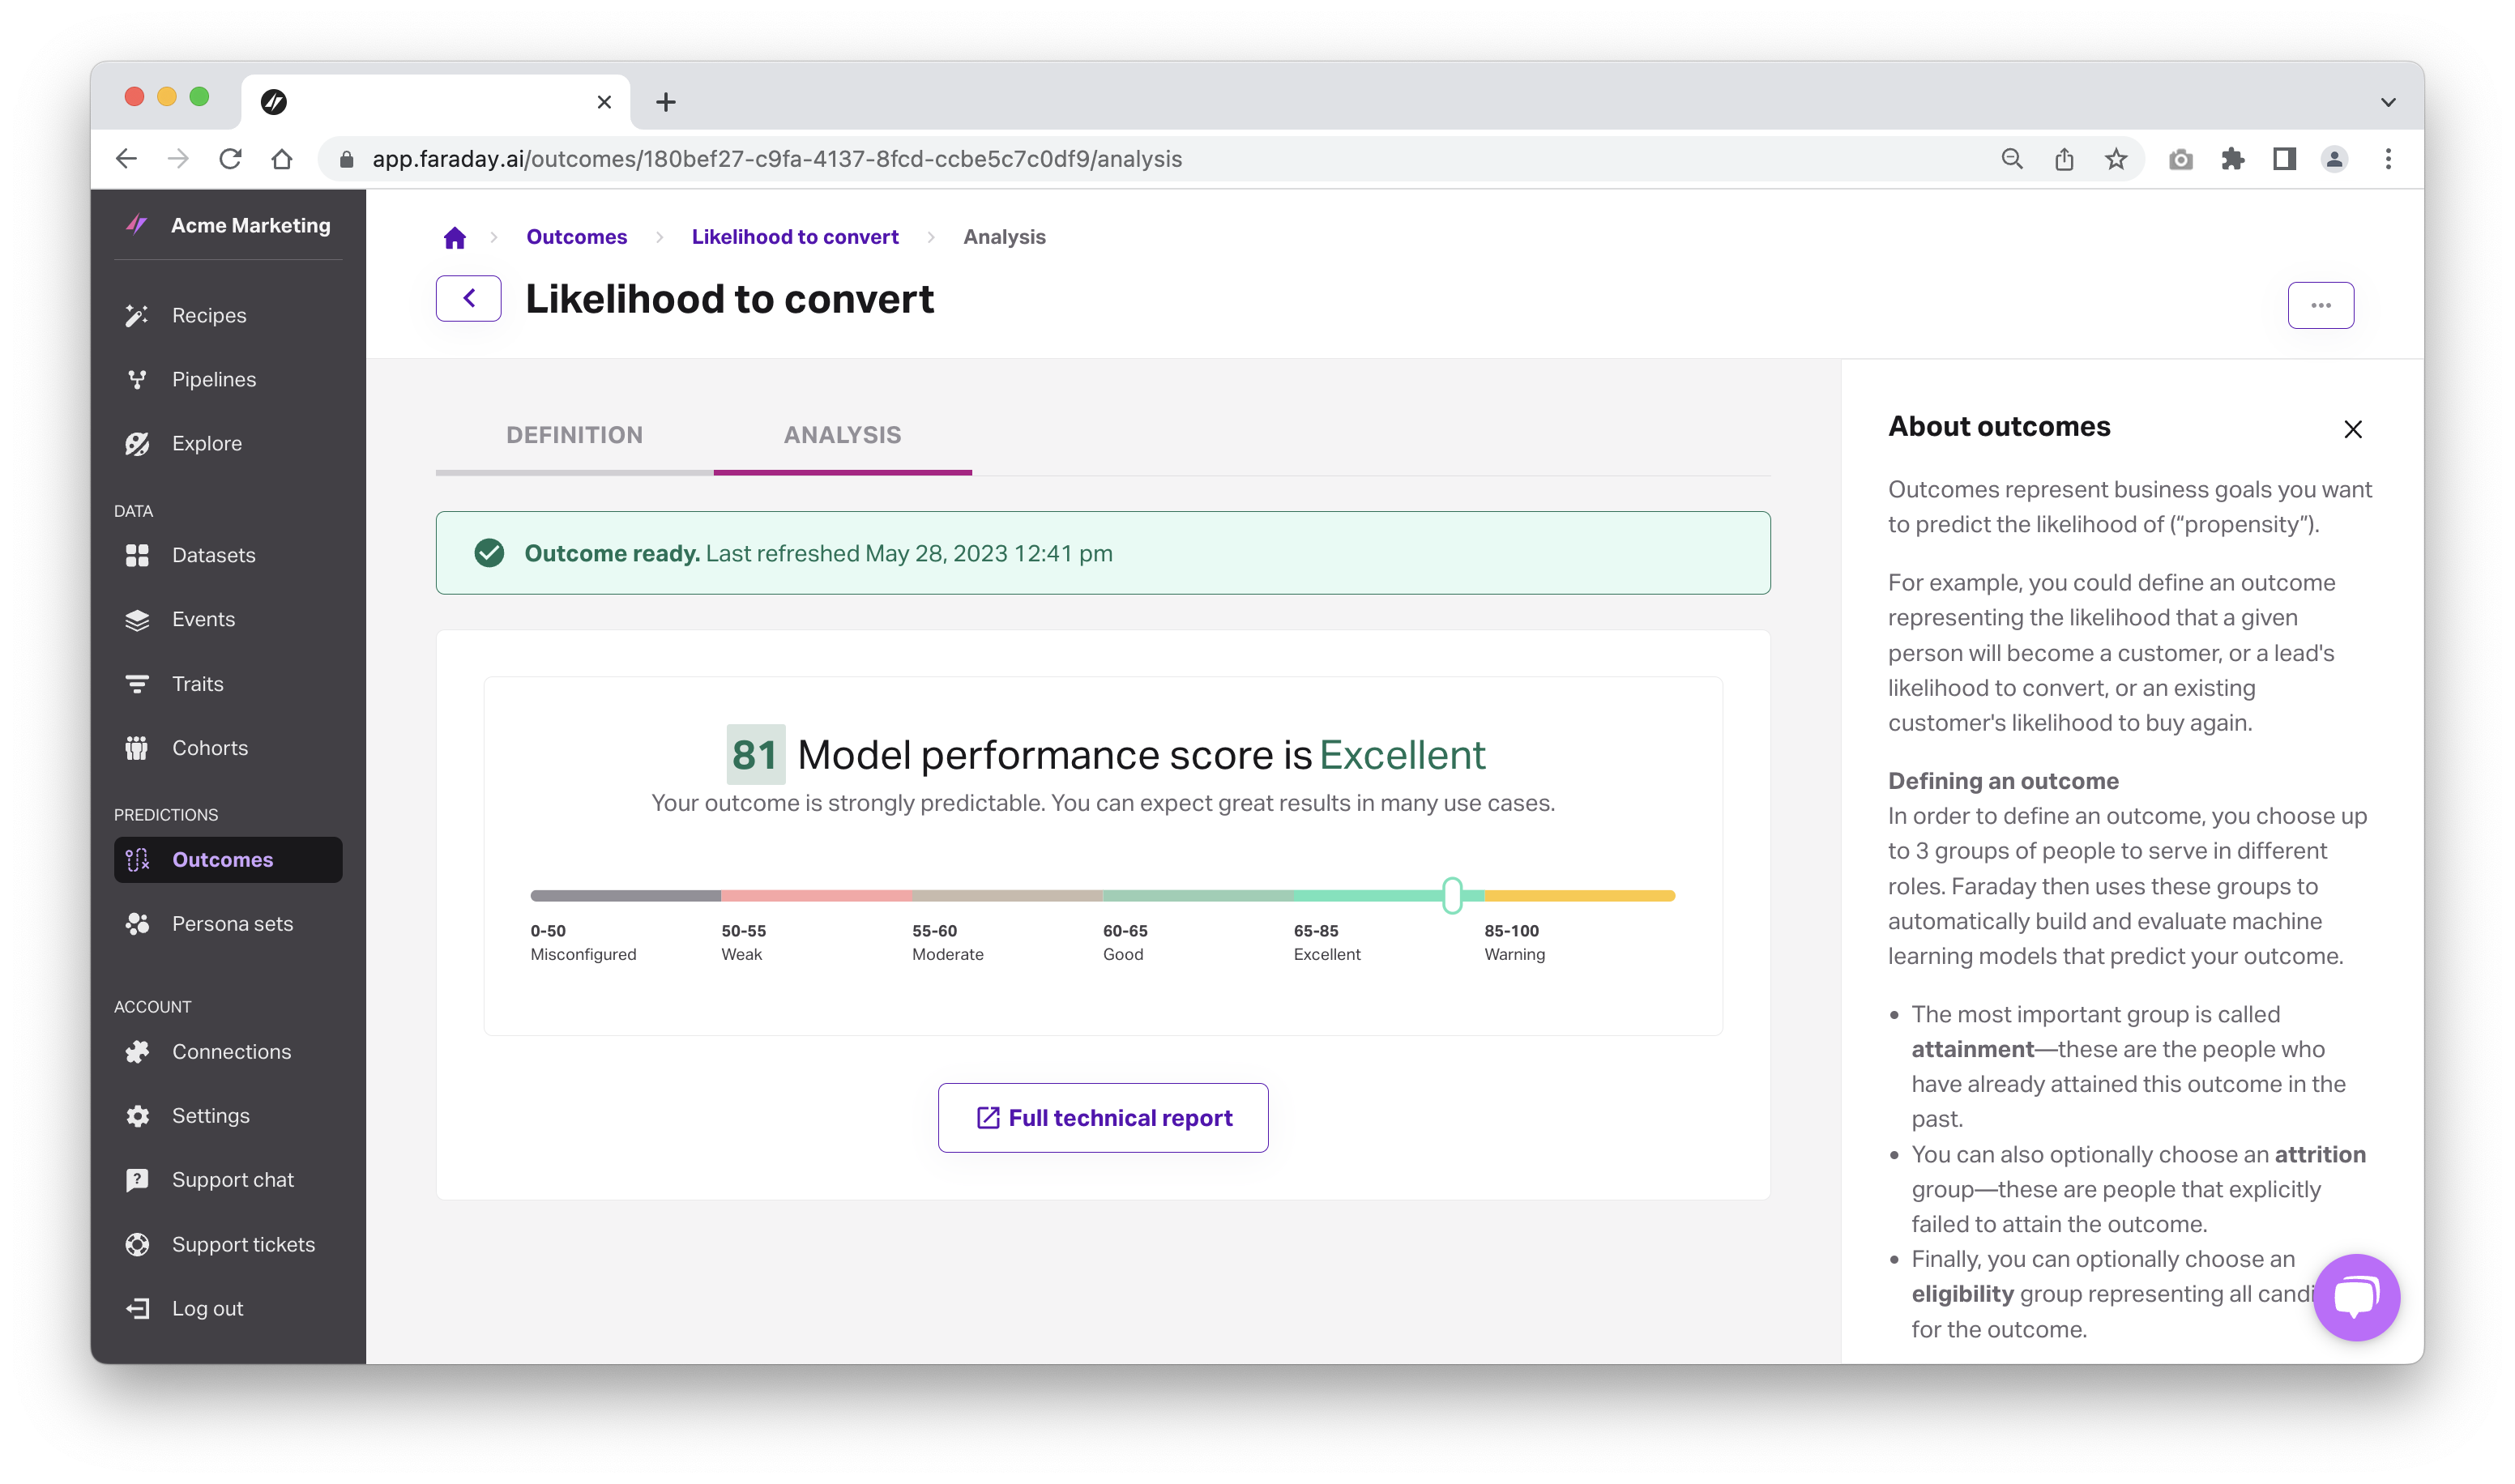Screen dimensions: 2515x1484
Task: Click the Datasets icon under Data
Action: 139,555
